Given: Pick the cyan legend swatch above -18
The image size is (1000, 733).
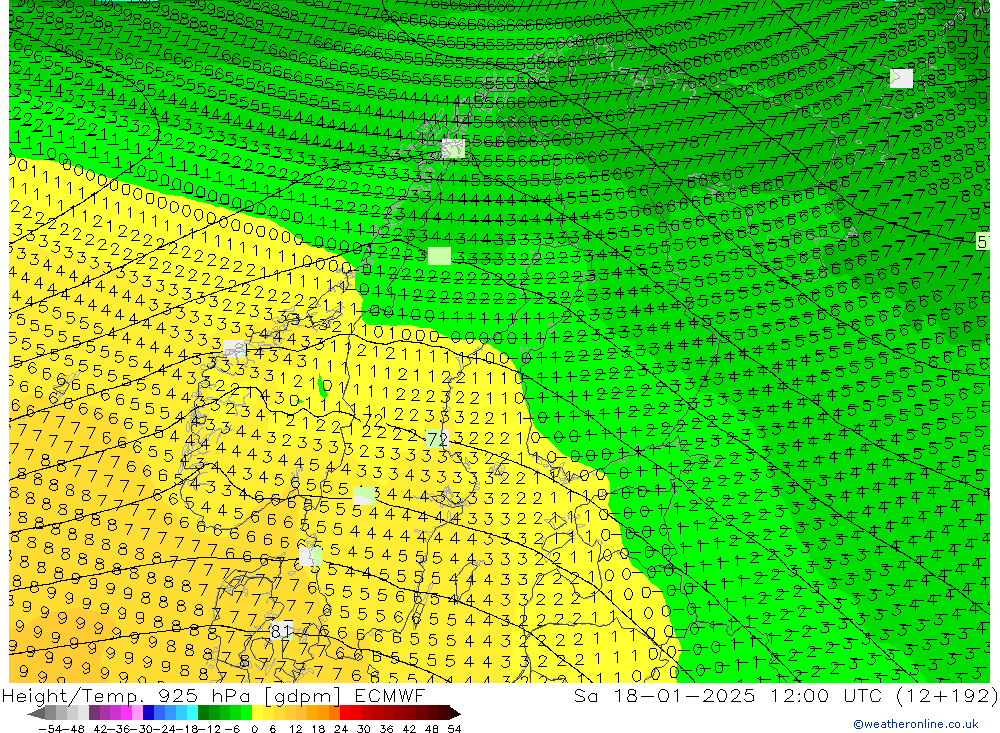Looking at the screenshot, I should coord(191,713).
